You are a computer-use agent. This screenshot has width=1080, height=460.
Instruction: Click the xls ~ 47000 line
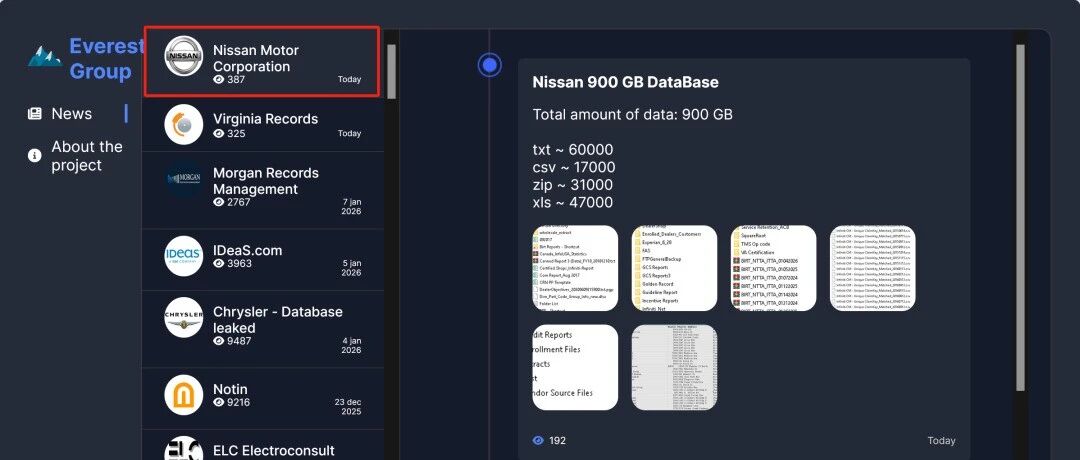[x=572, y=202]
